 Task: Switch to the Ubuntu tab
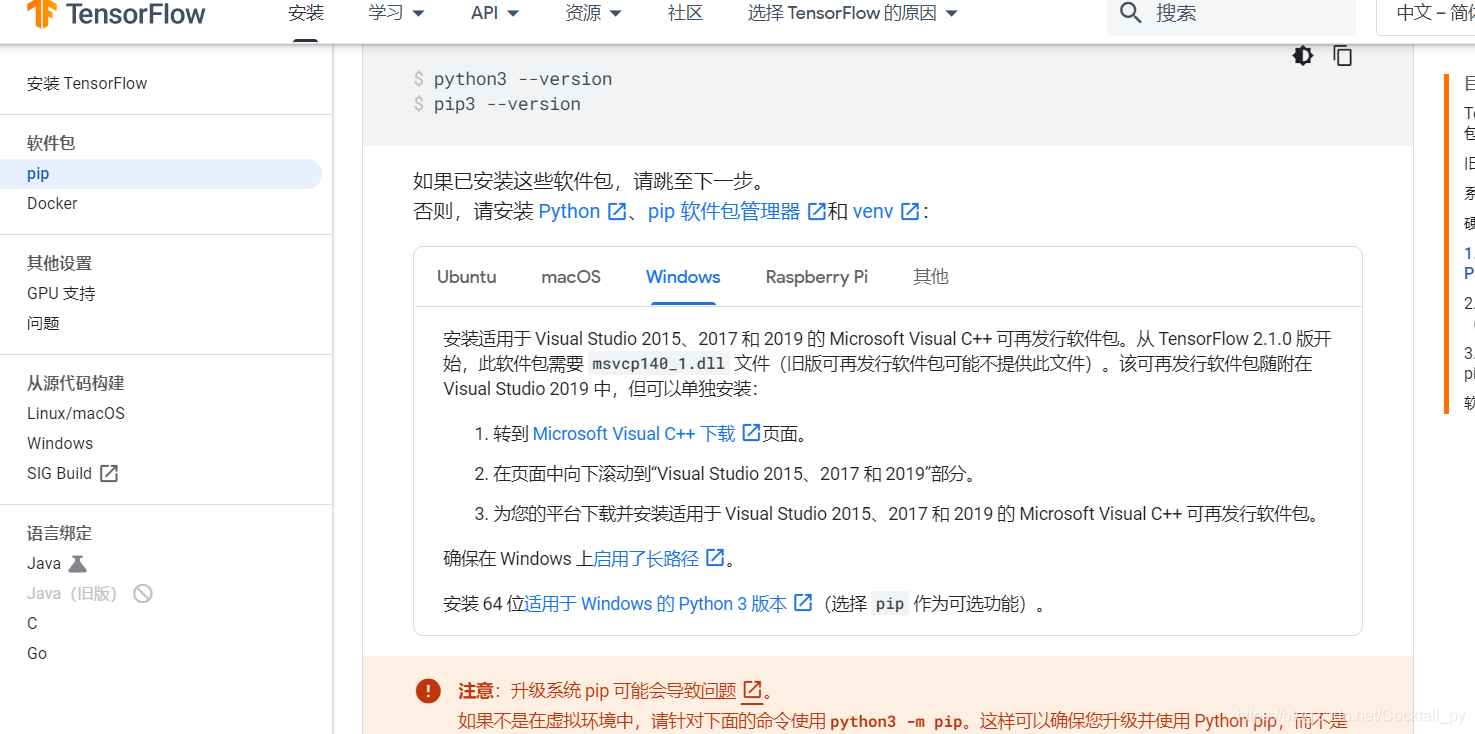(467, 277)
